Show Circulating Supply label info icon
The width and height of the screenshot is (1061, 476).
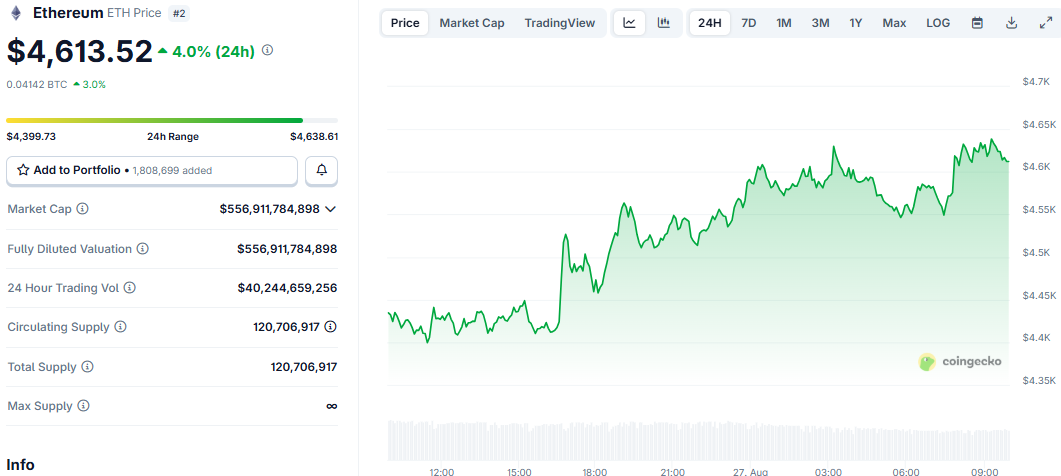click(120, 327)
